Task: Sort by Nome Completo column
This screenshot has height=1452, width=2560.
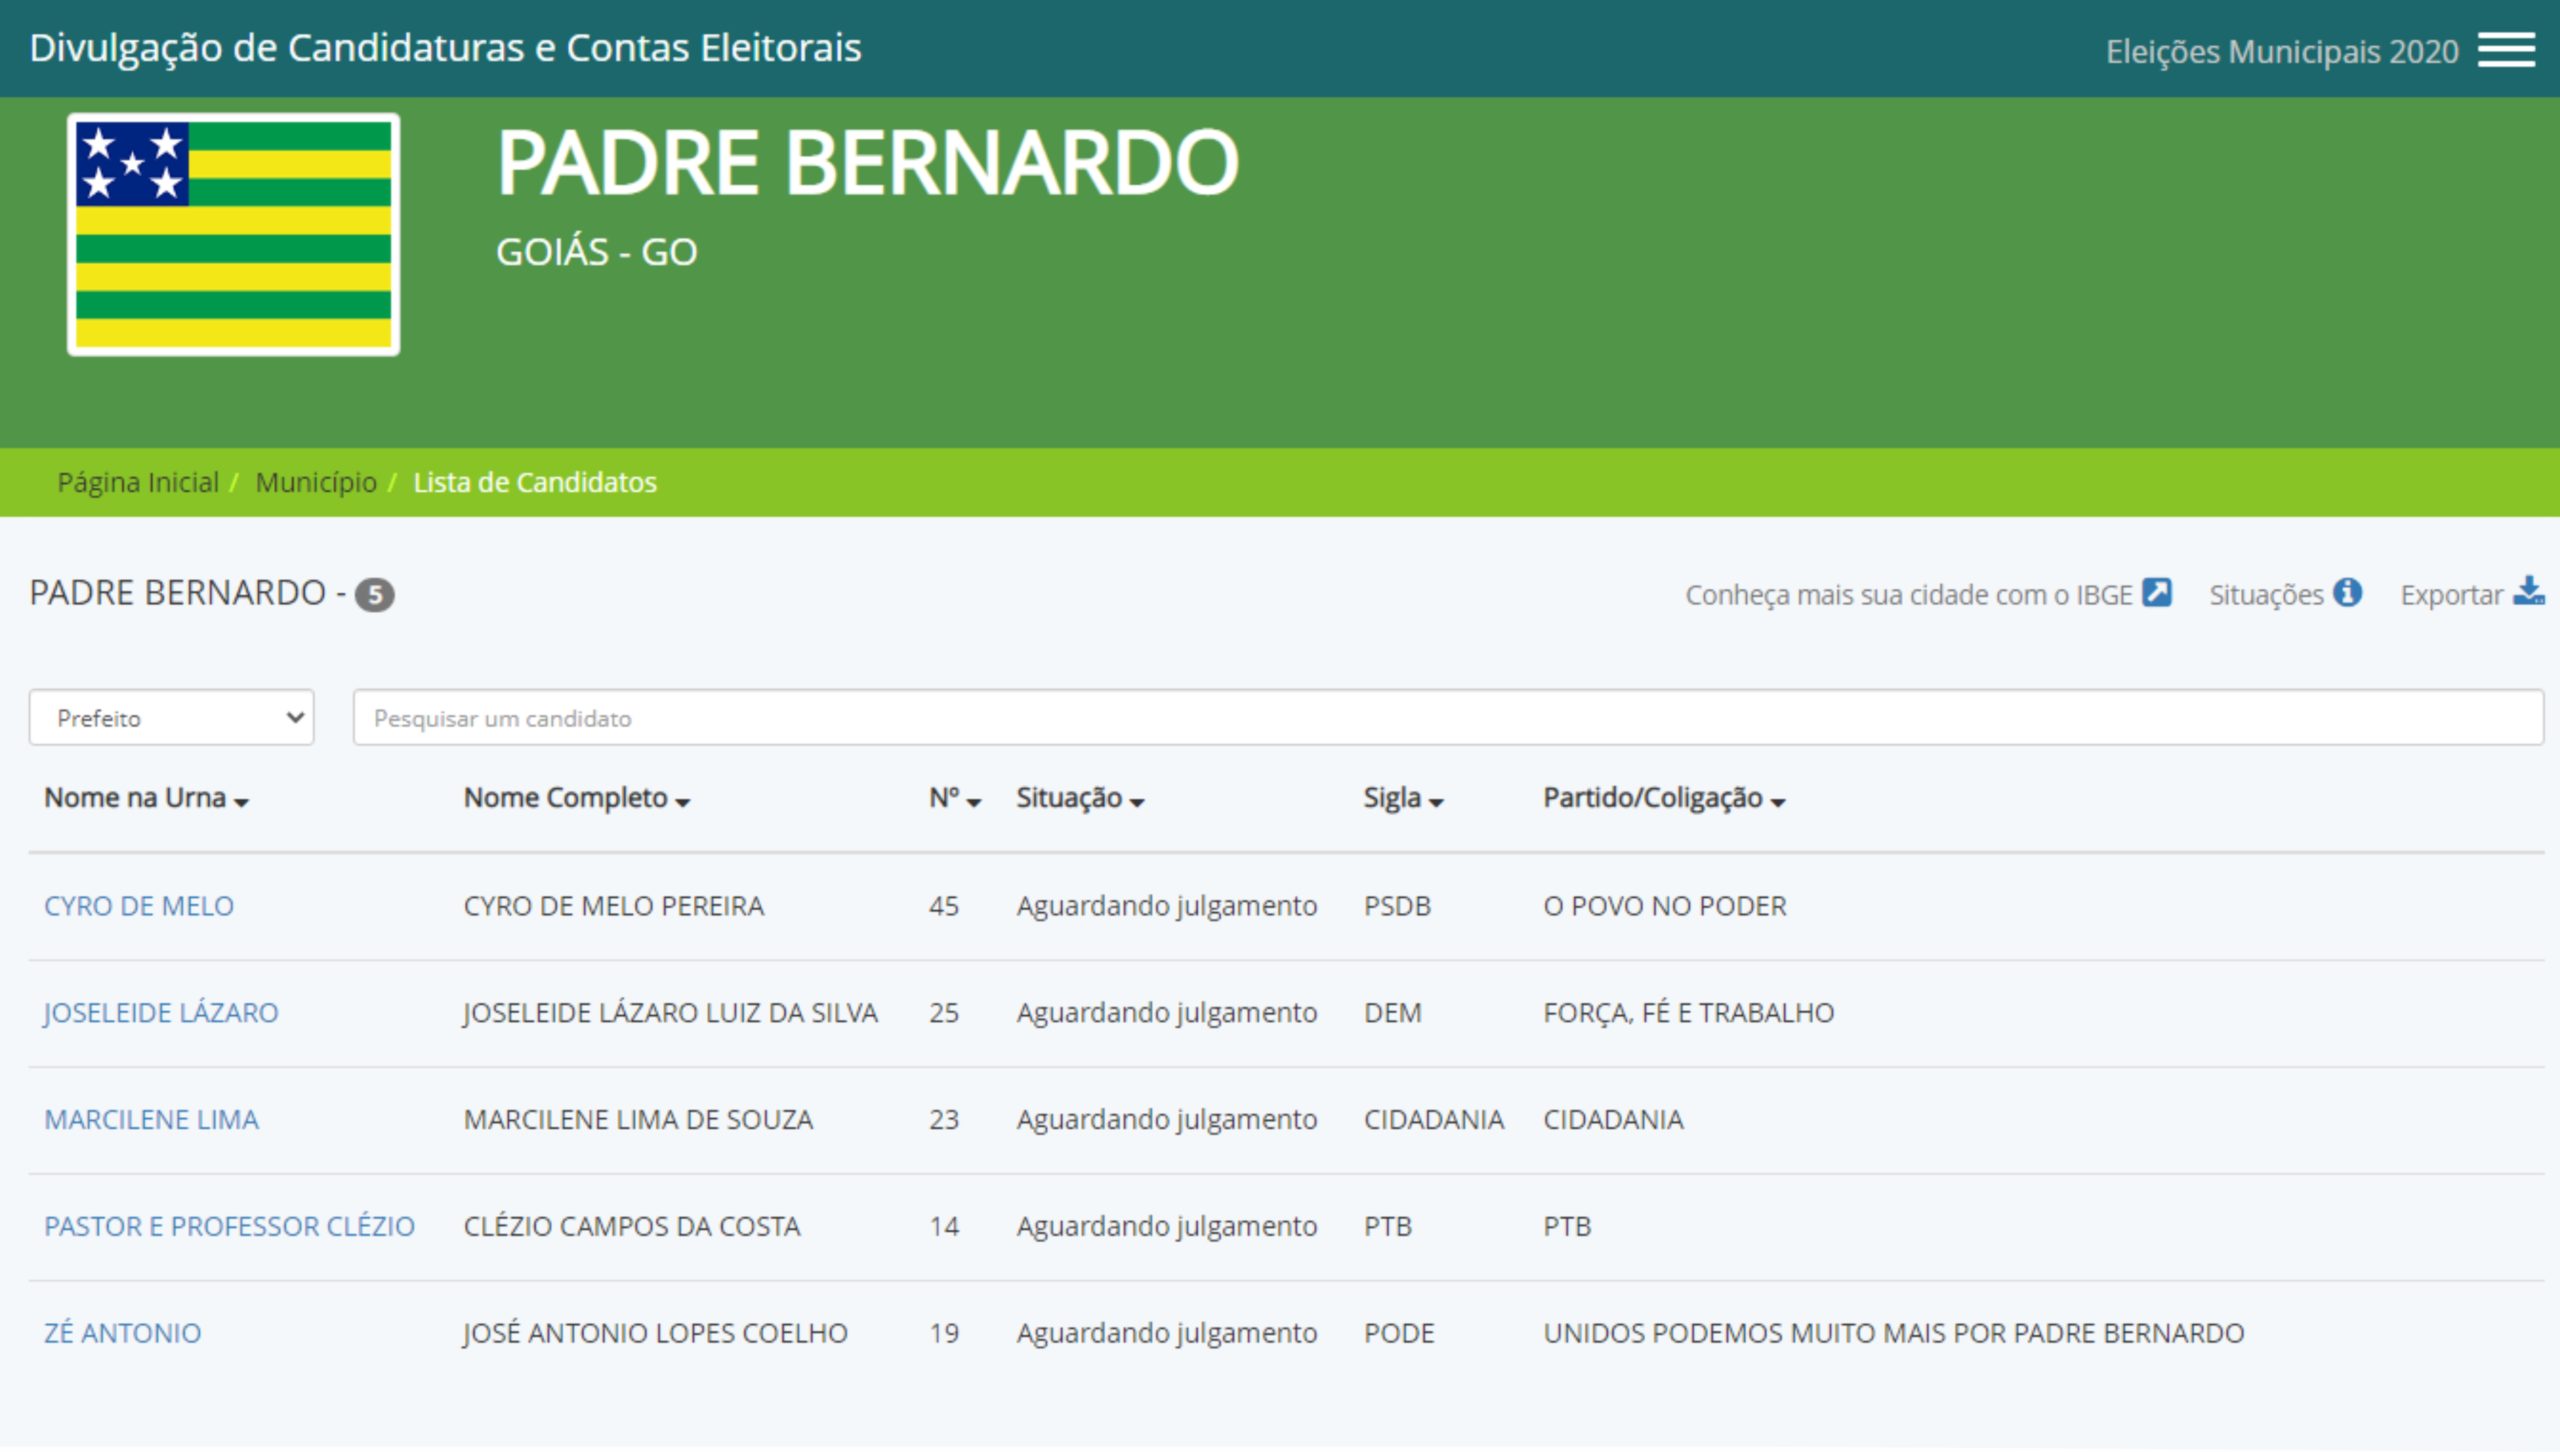Action: point(577,798)
